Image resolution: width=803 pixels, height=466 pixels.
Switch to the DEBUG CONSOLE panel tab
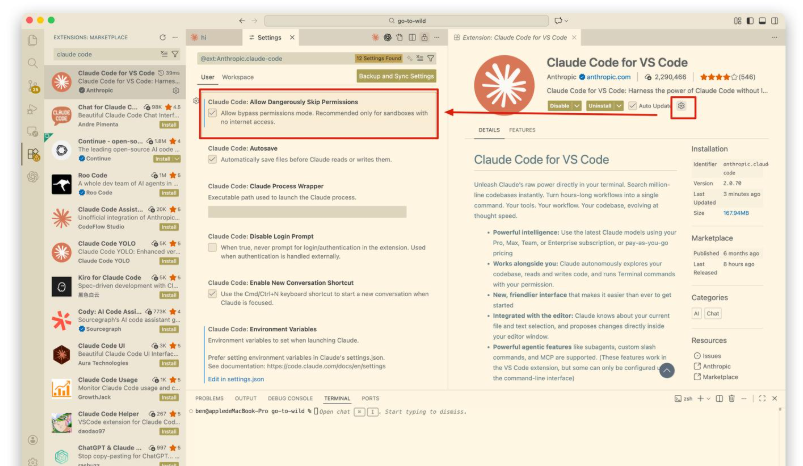tap(290, 398)
